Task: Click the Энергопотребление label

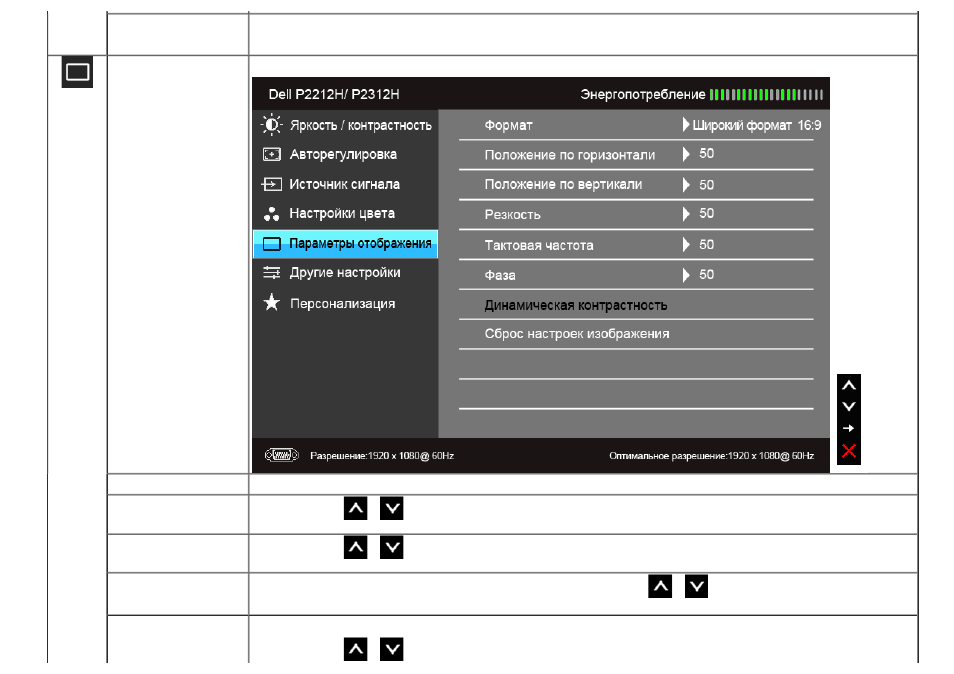Action: click(642, 94)
